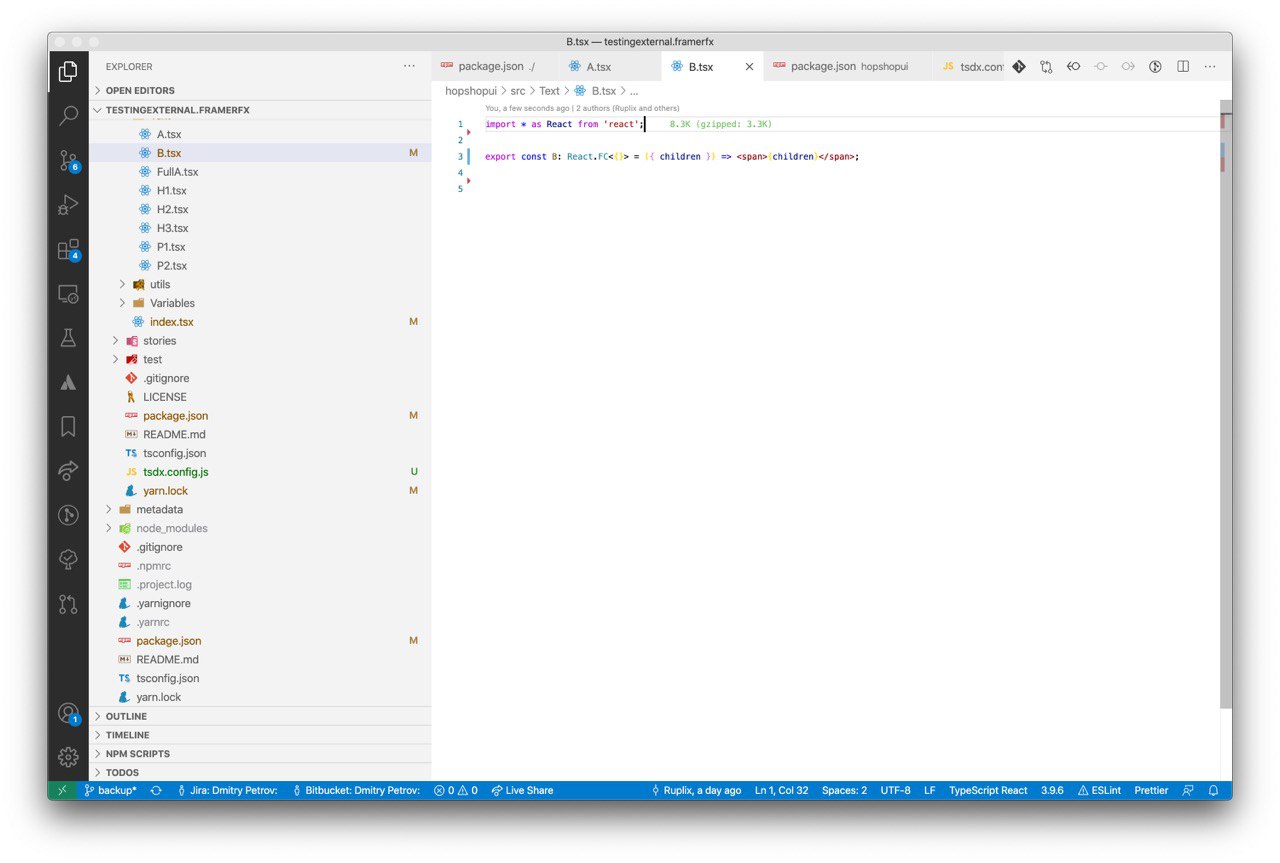Screen dimensions: 1280x863
Task: Close the B.tsx editor tab
Action: [x=749, y=67]
